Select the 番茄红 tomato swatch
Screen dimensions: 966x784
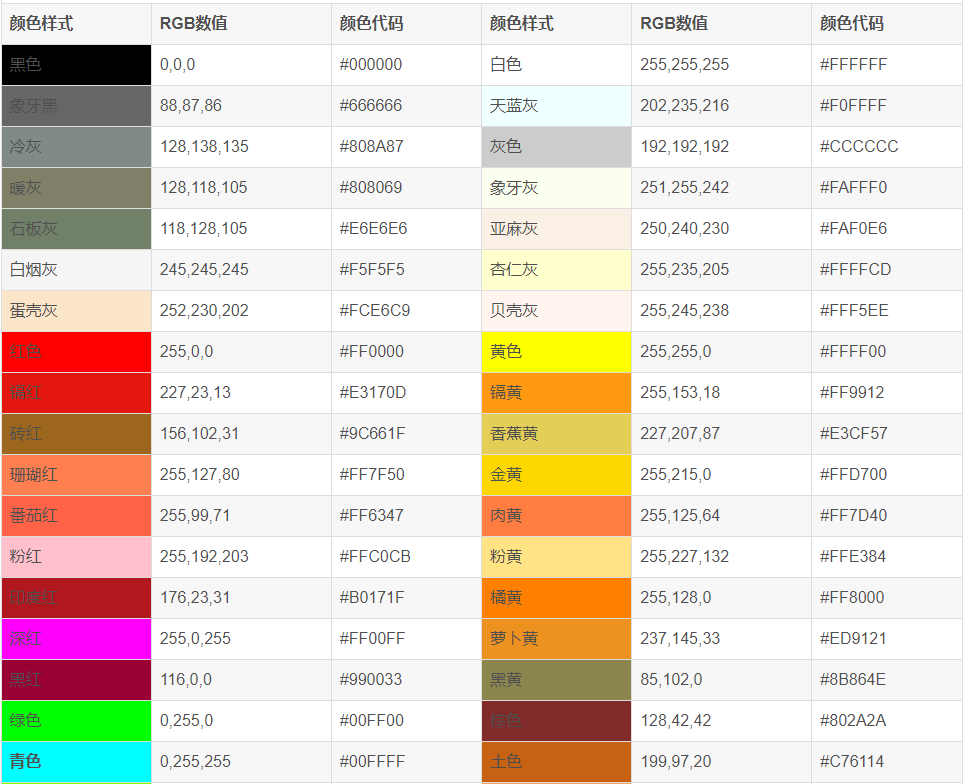76,516
